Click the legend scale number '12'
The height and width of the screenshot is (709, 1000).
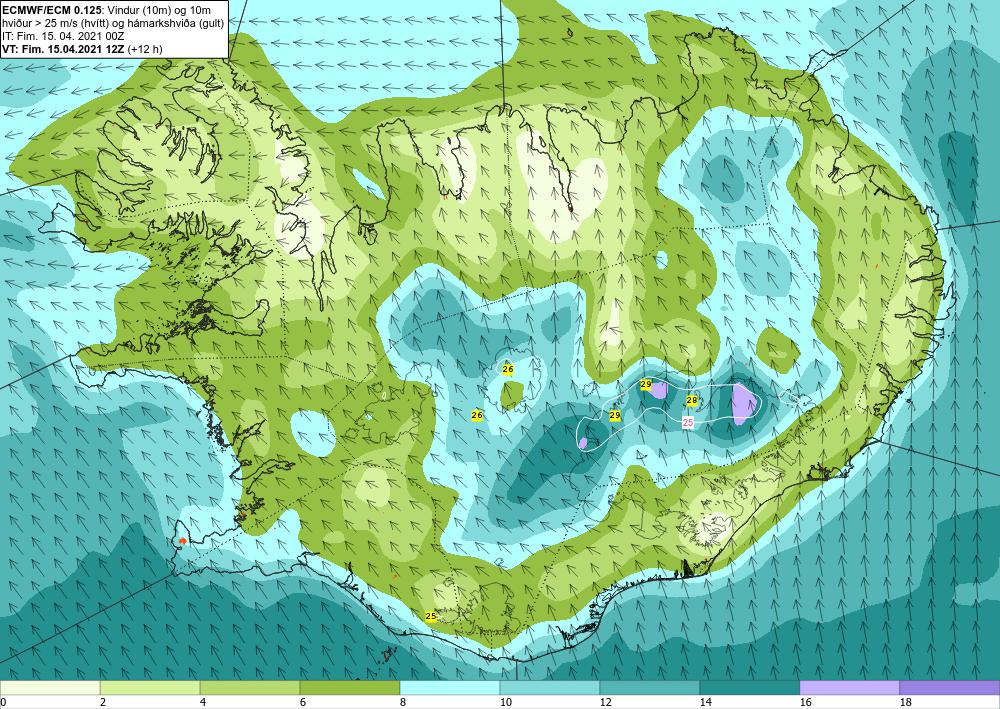pyautogui.click(x=605, y=703)
